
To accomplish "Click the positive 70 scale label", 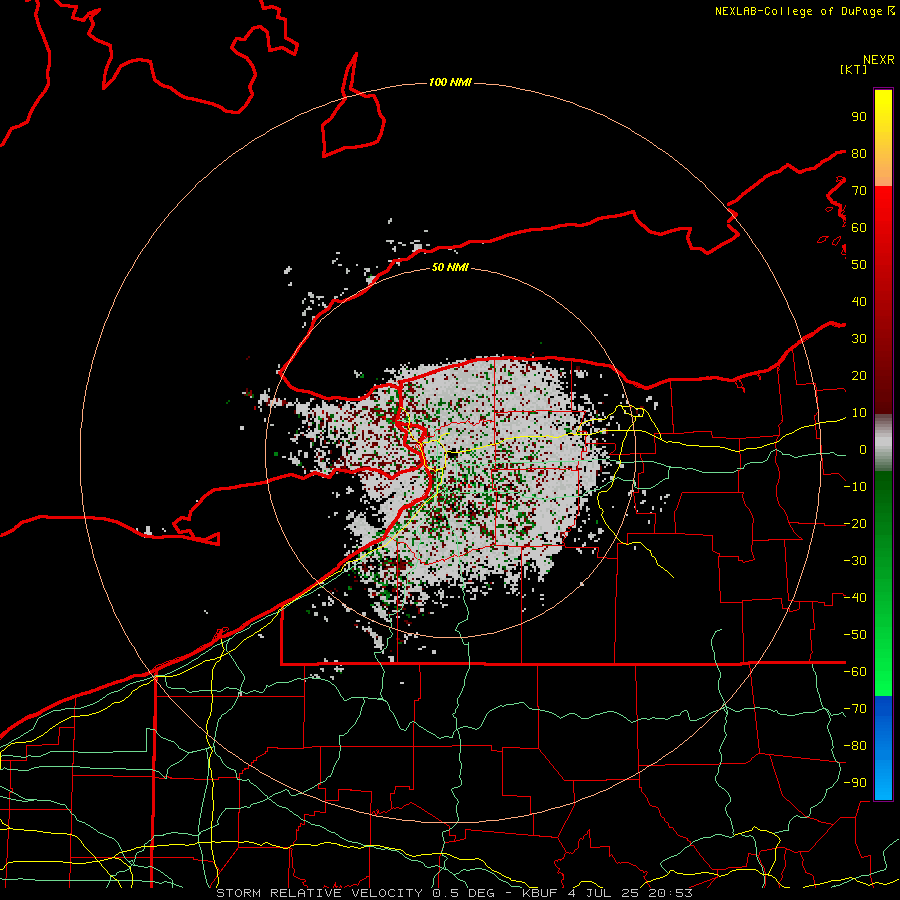I will pyautogui.click(x=859, y=191).
